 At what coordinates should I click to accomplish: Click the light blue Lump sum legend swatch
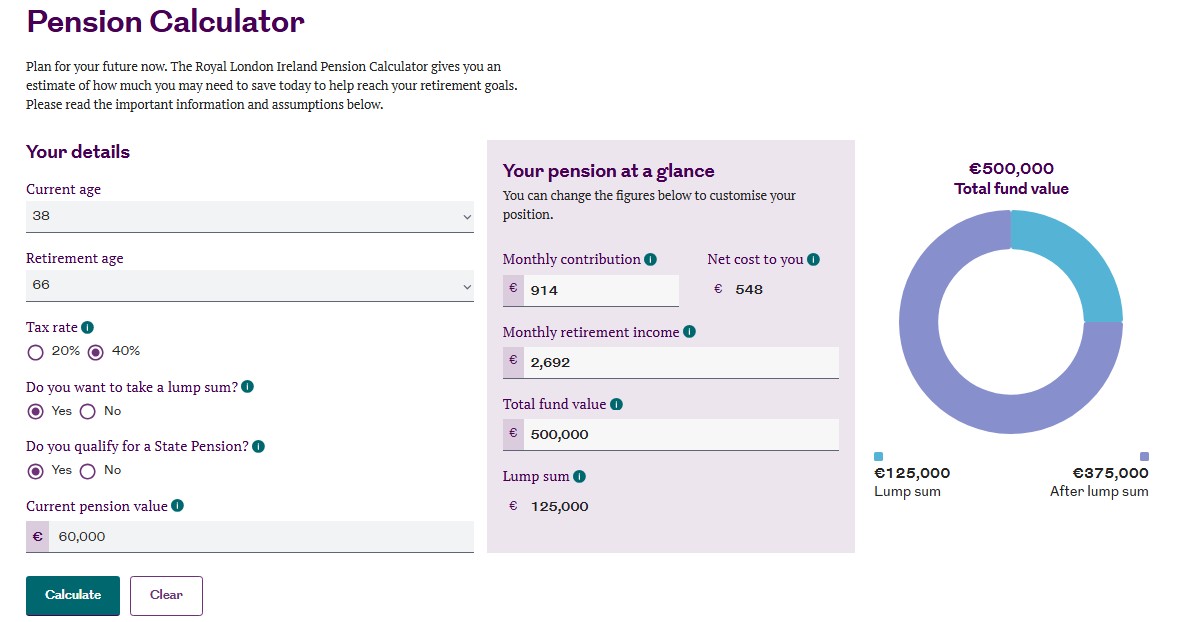click(x=878, y=457)
